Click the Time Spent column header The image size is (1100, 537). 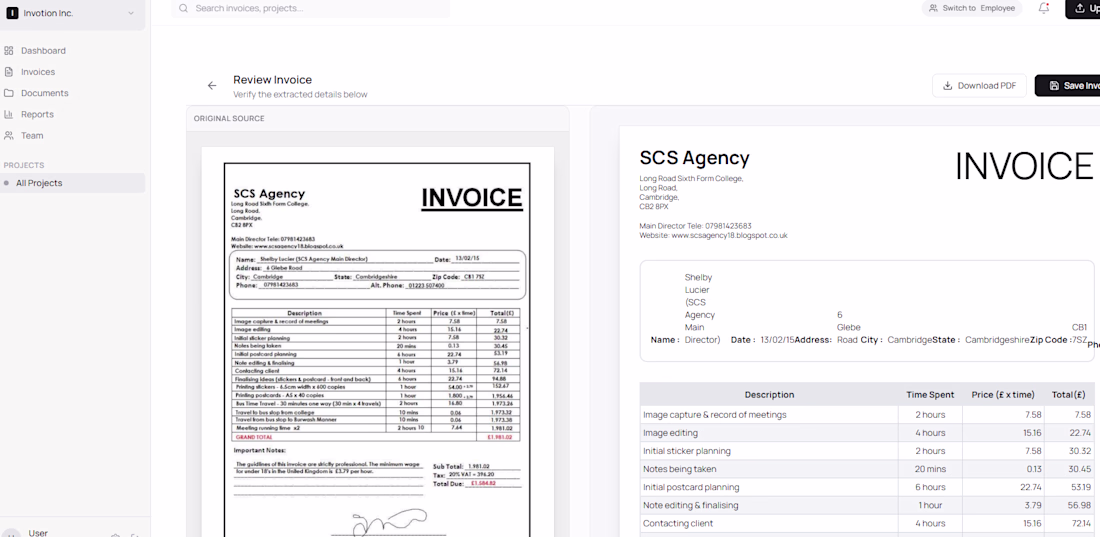930,395
